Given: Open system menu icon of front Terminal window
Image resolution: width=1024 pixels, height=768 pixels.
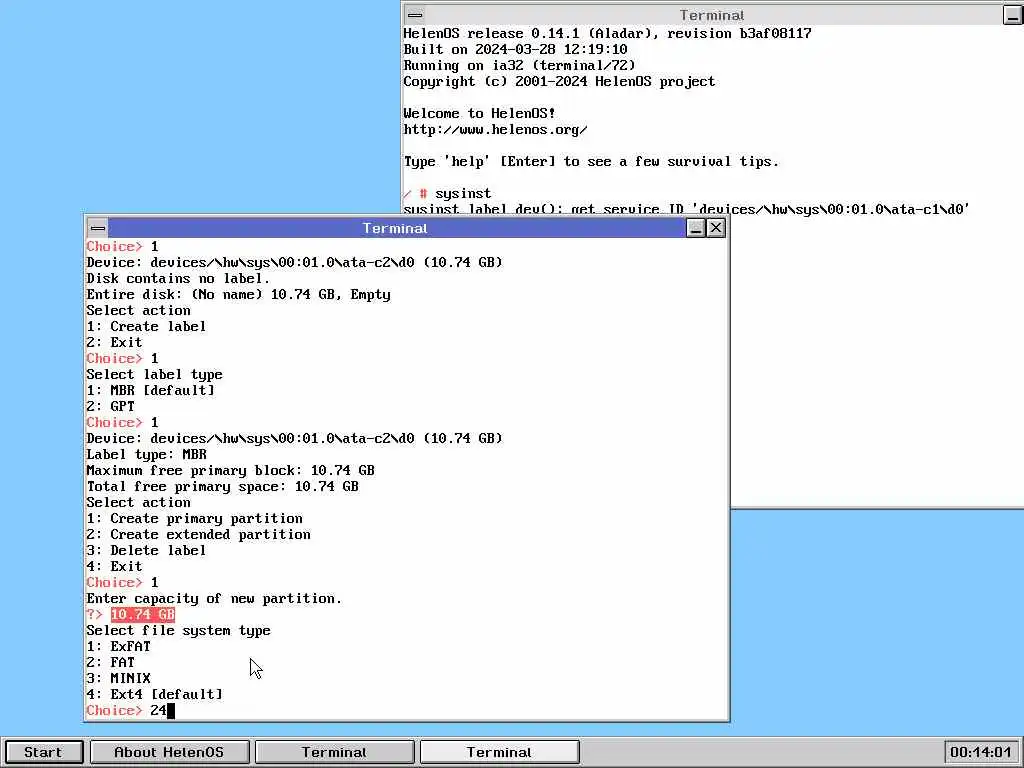Looking at the screenshot, I should tap(98, 228).
